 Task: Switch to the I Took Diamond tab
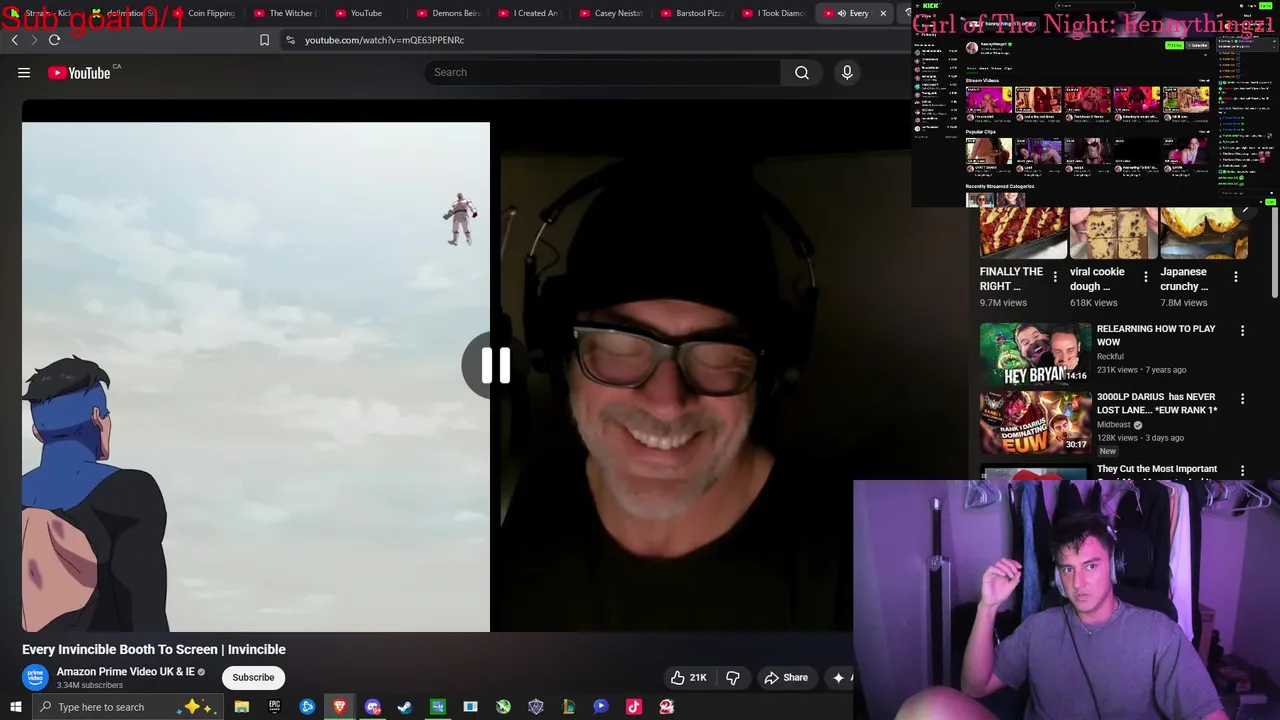(774, 13)
